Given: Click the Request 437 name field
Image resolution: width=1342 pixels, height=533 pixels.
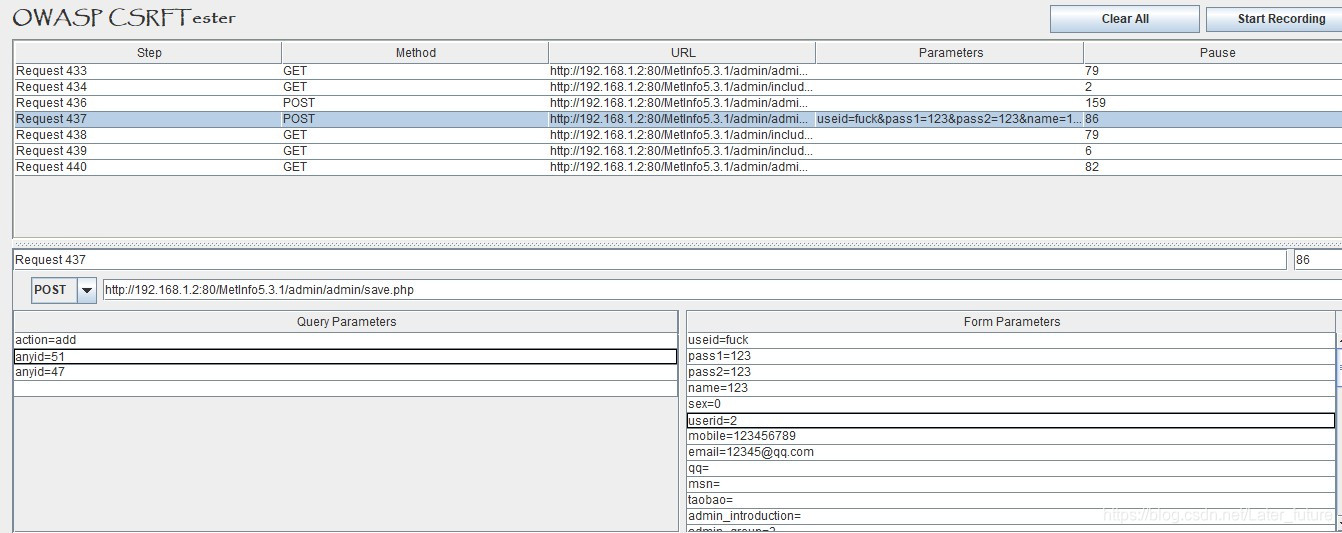Looking at the screenshot, I should point(650,260).
